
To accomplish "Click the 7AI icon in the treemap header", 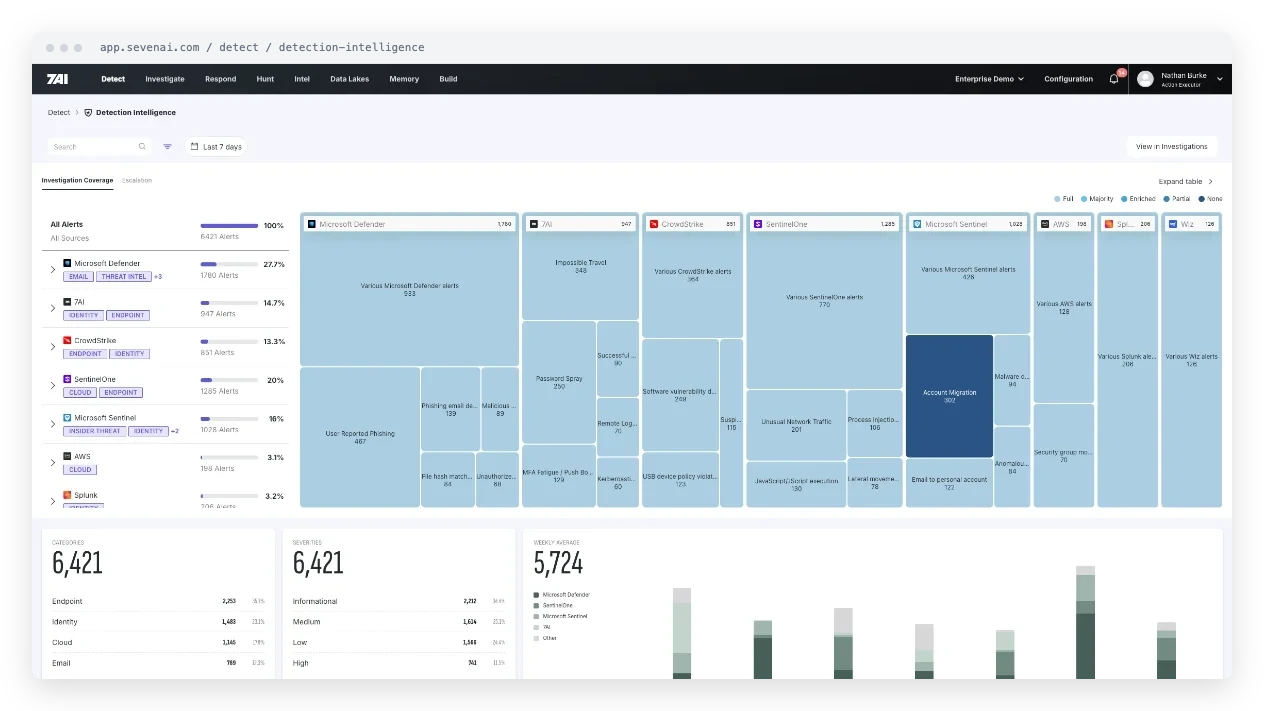I will 534,224.
